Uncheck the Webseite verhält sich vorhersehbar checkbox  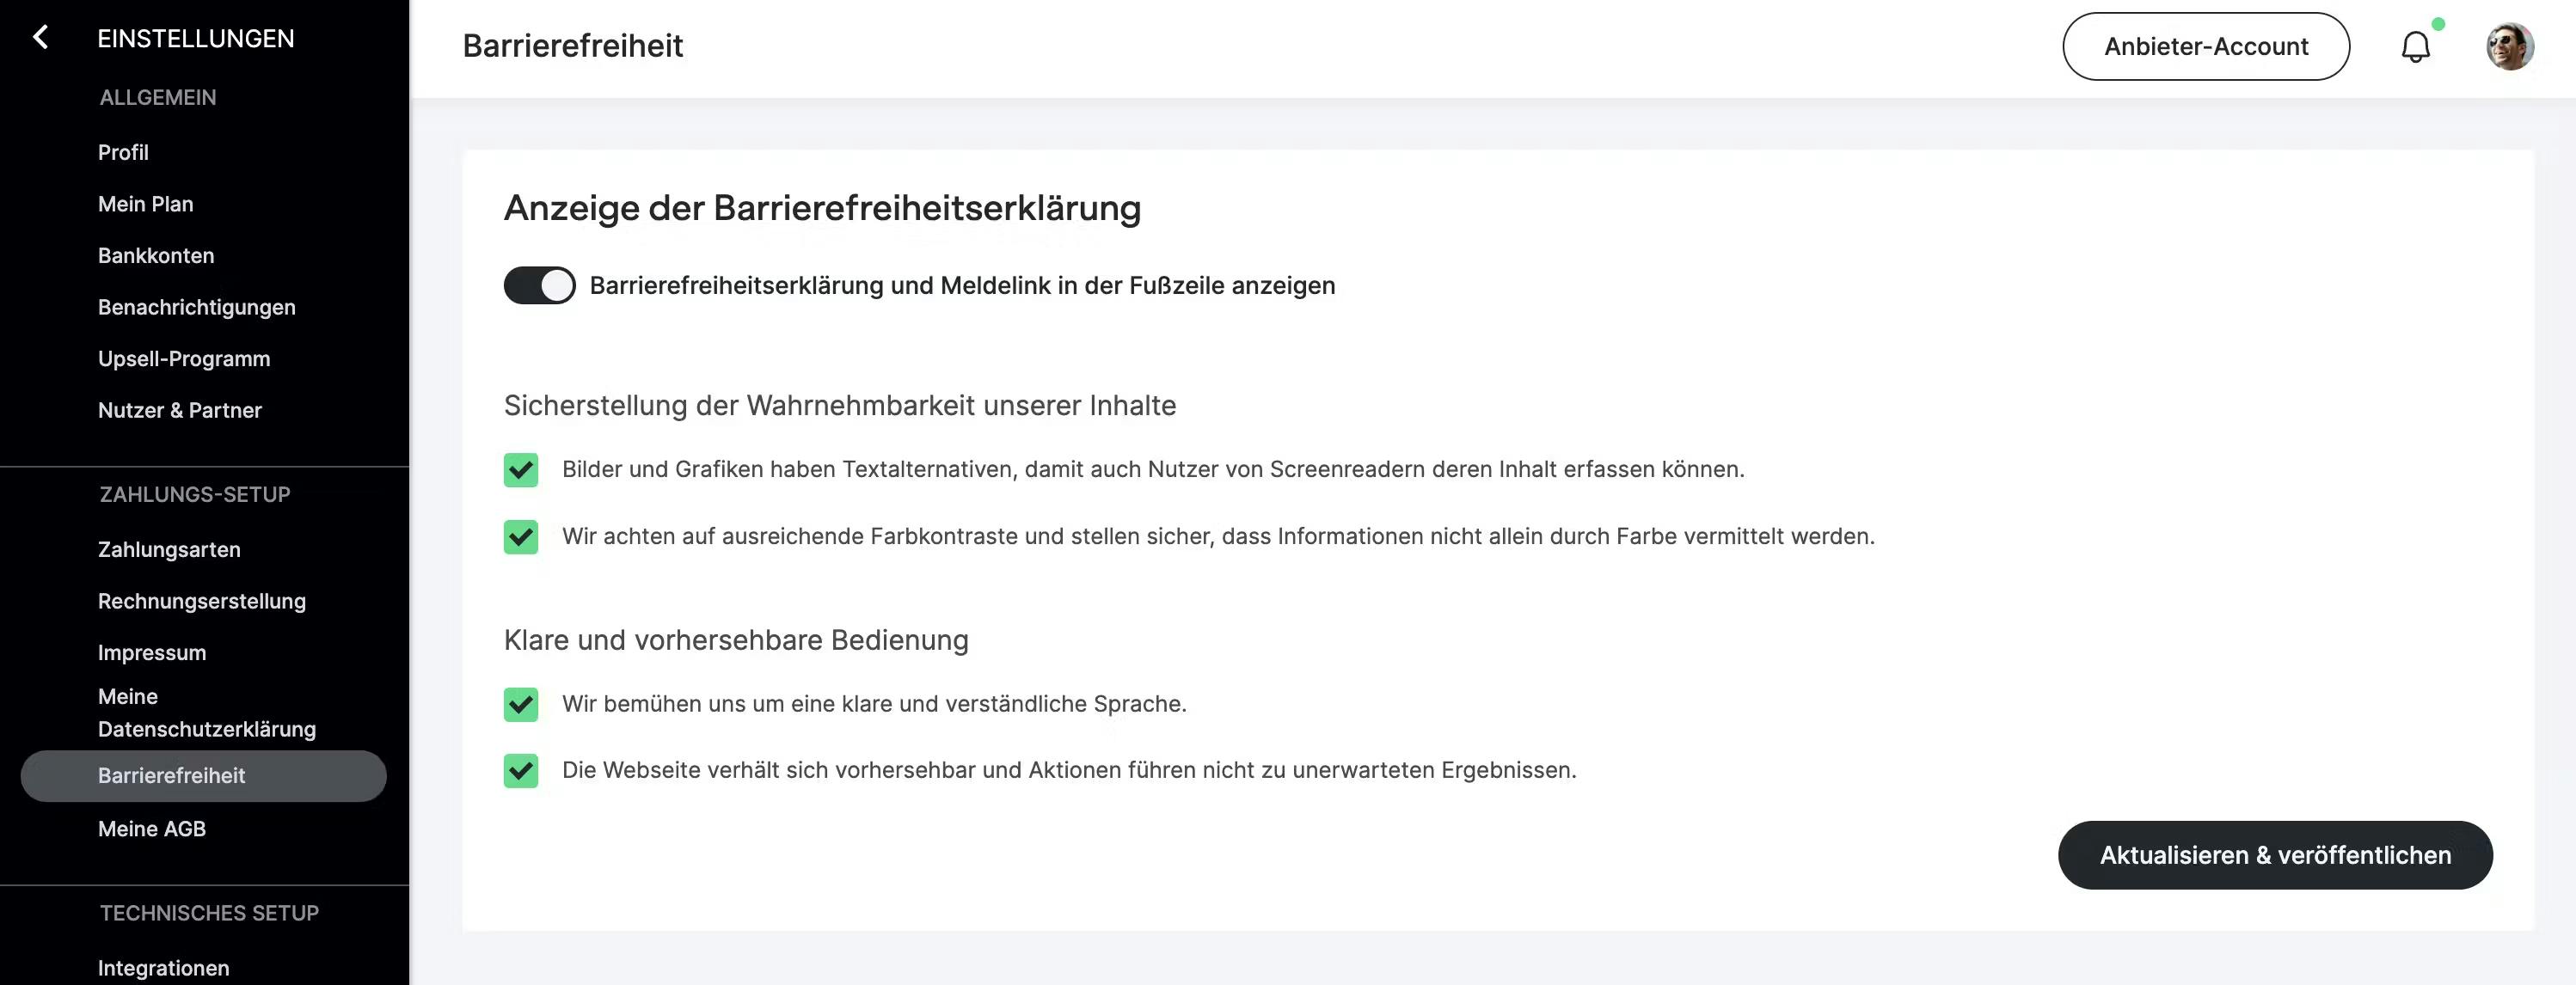[521, 771]
